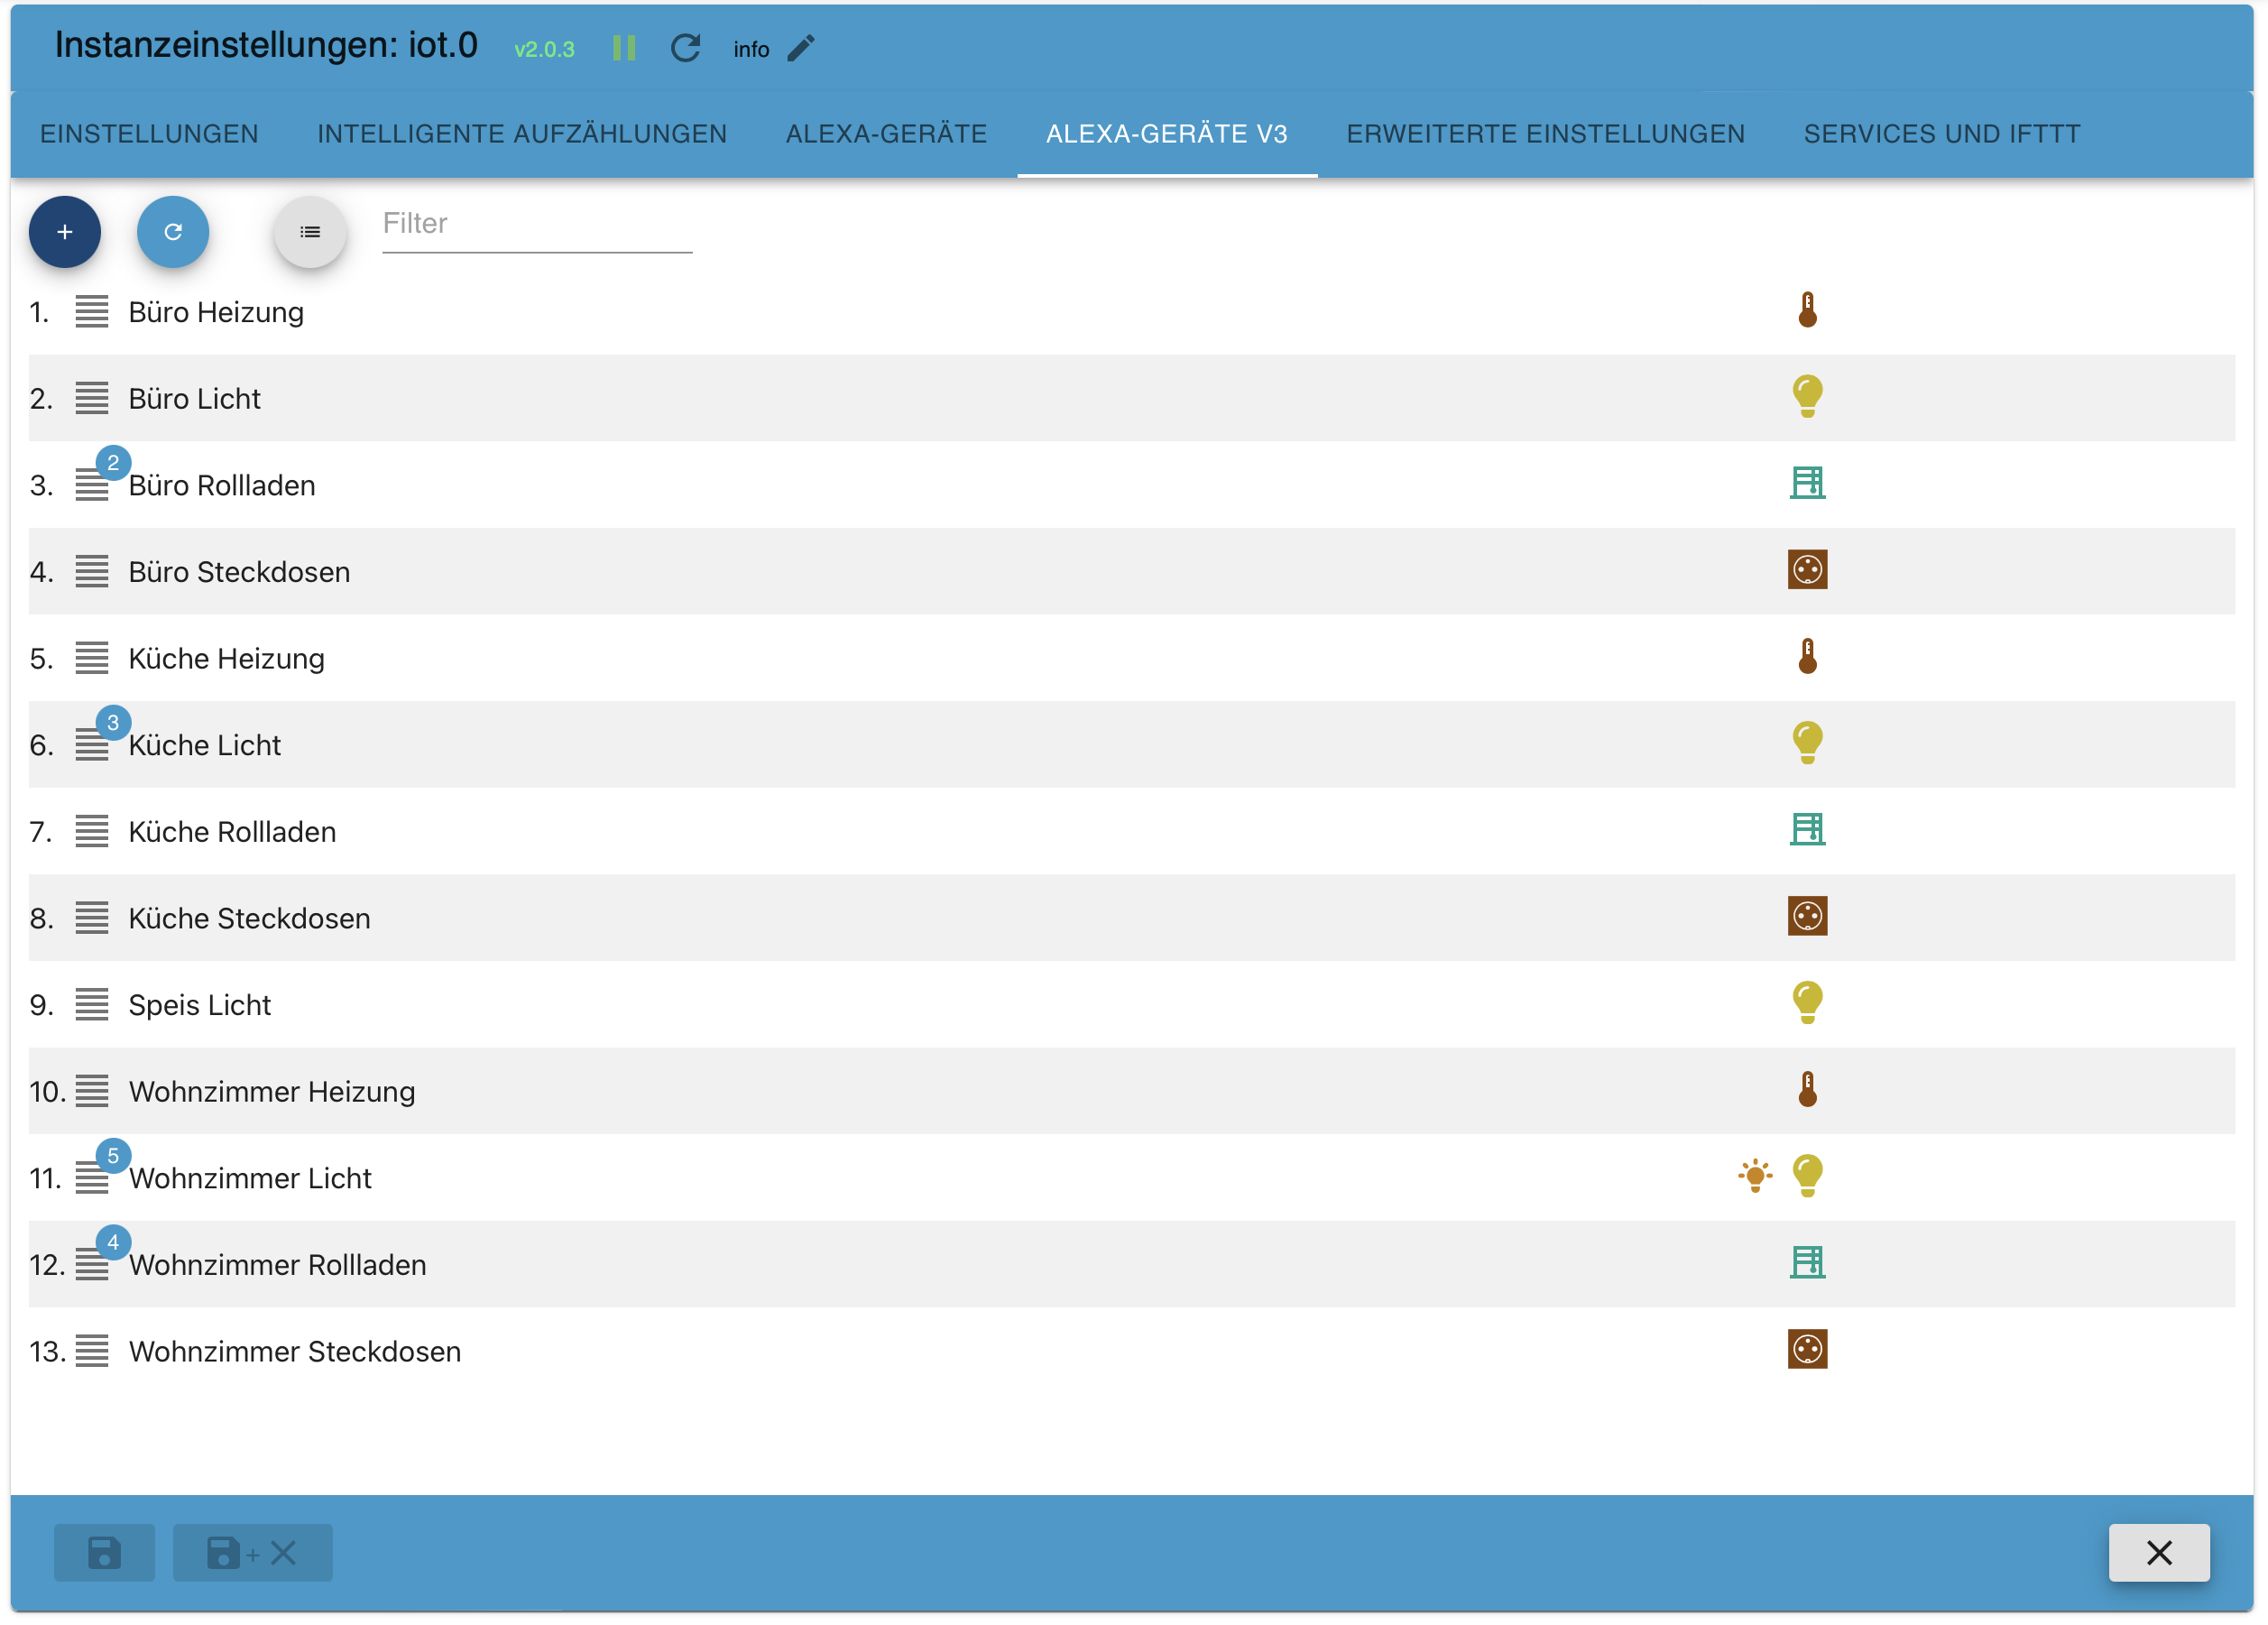This screenshot has width=2268, height=1625.
Task: Select the light bulb icon of Büro Licht
Action: tap(1808, 396)
